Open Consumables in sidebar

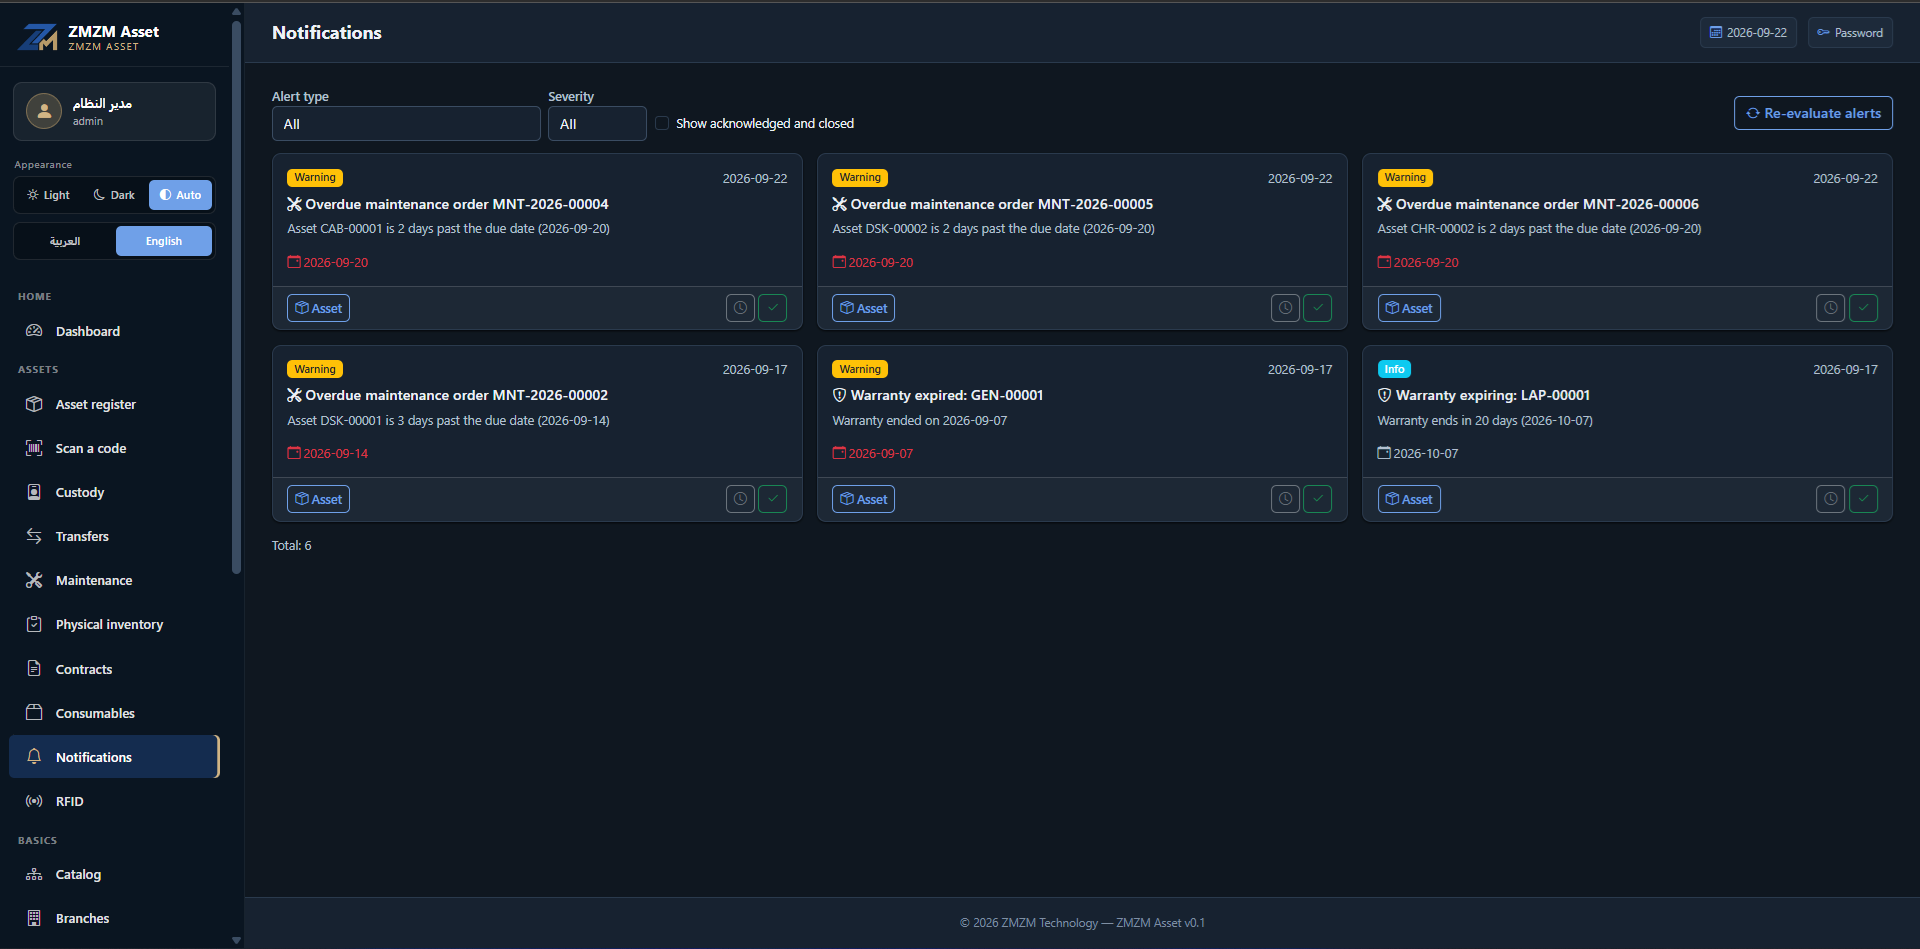(114, 713)
